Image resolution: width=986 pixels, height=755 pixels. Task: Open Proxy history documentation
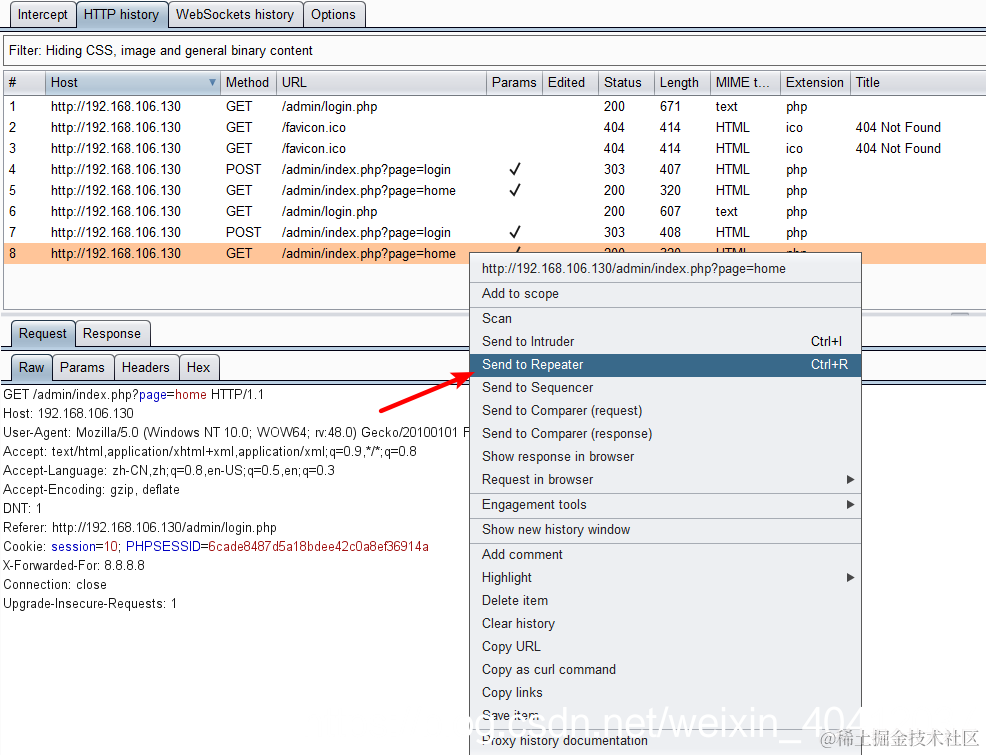[x=665, y=741]
